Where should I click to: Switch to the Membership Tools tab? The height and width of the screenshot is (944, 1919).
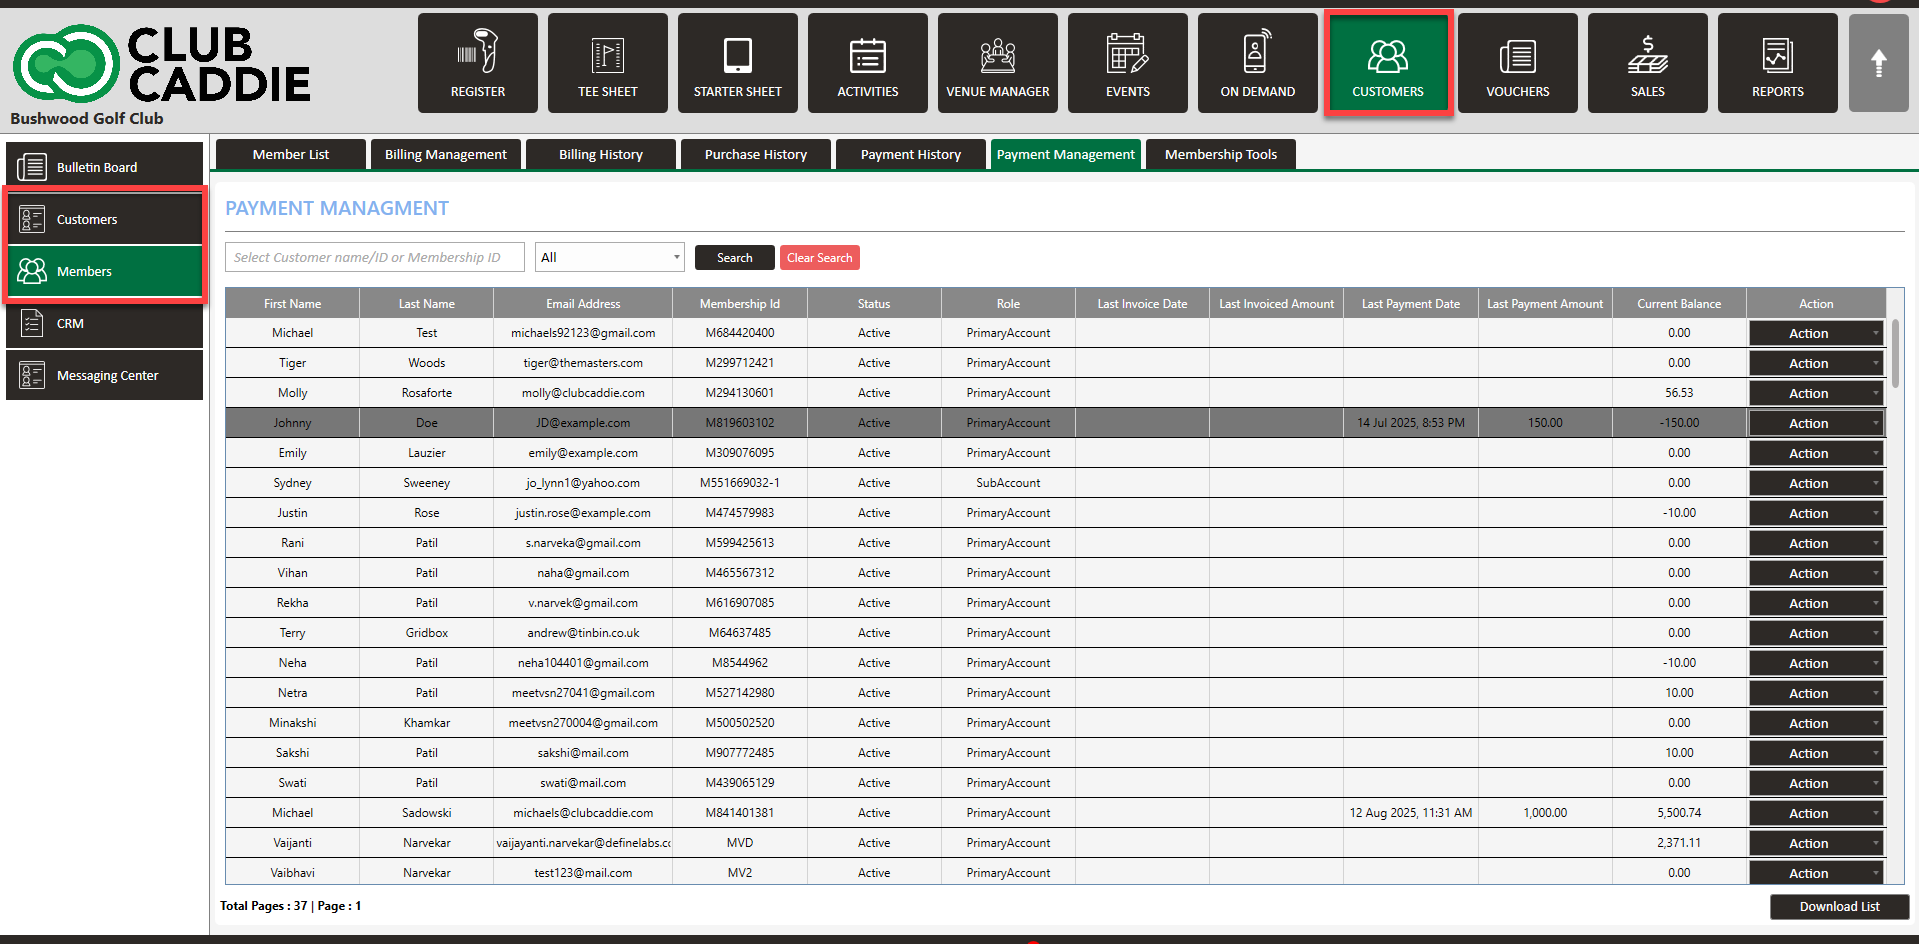(x=1220, y=154)
